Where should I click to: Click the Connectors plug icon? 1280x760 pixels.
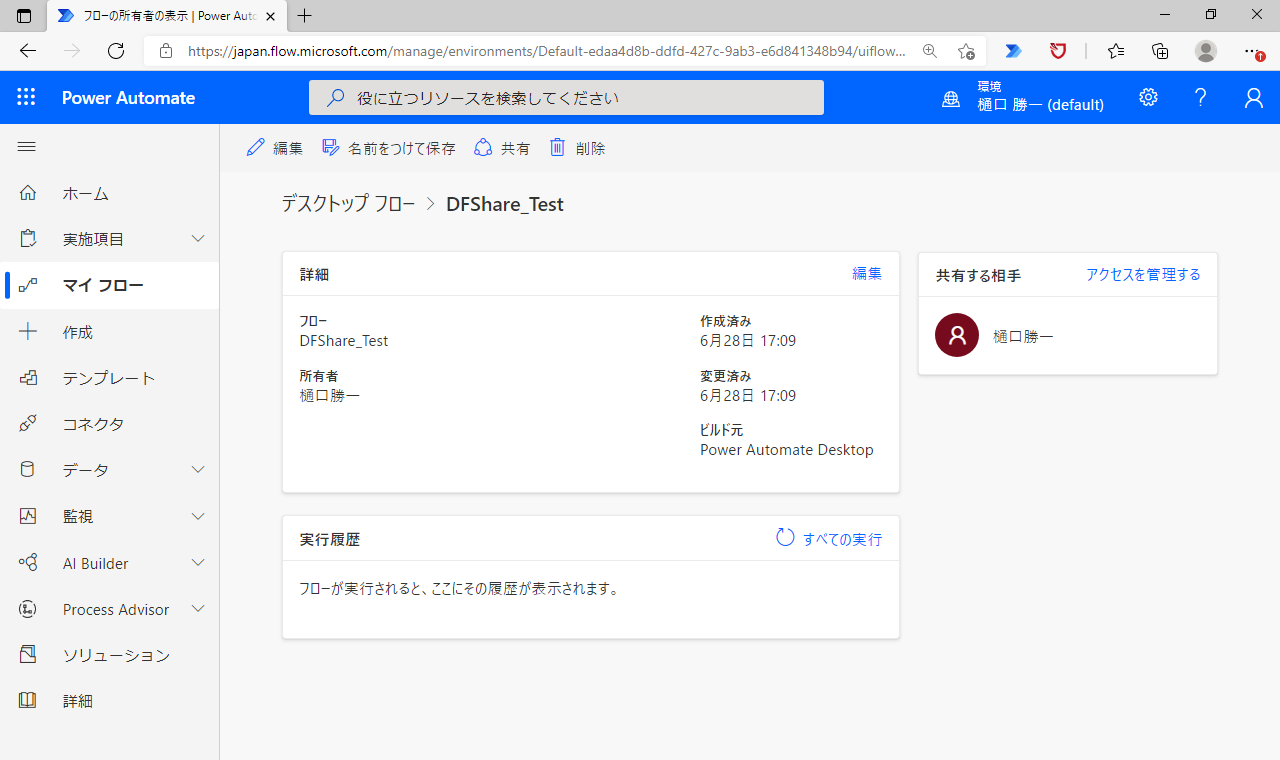coord(28,424)
